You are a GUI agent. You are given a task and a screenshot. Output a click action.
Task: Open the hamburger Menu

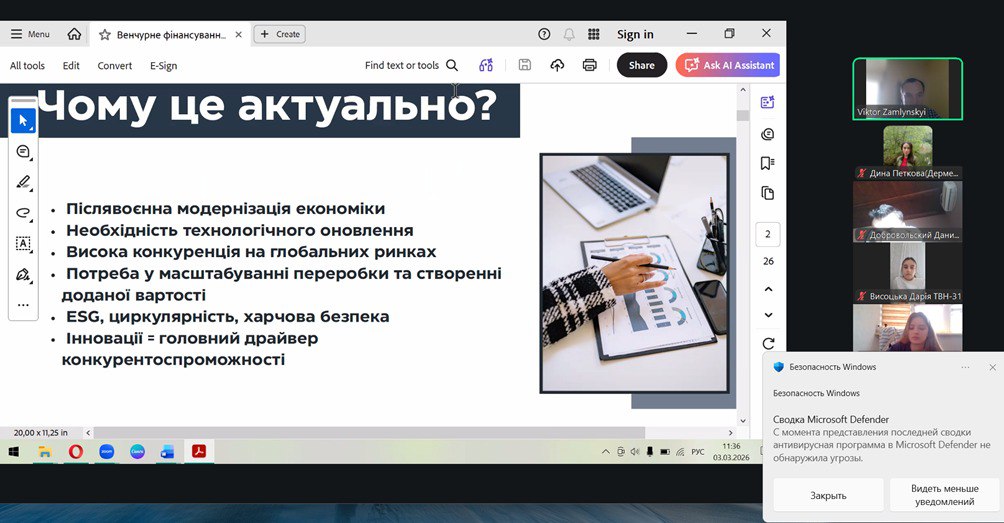pyautogui.click(x=29, y=34)
